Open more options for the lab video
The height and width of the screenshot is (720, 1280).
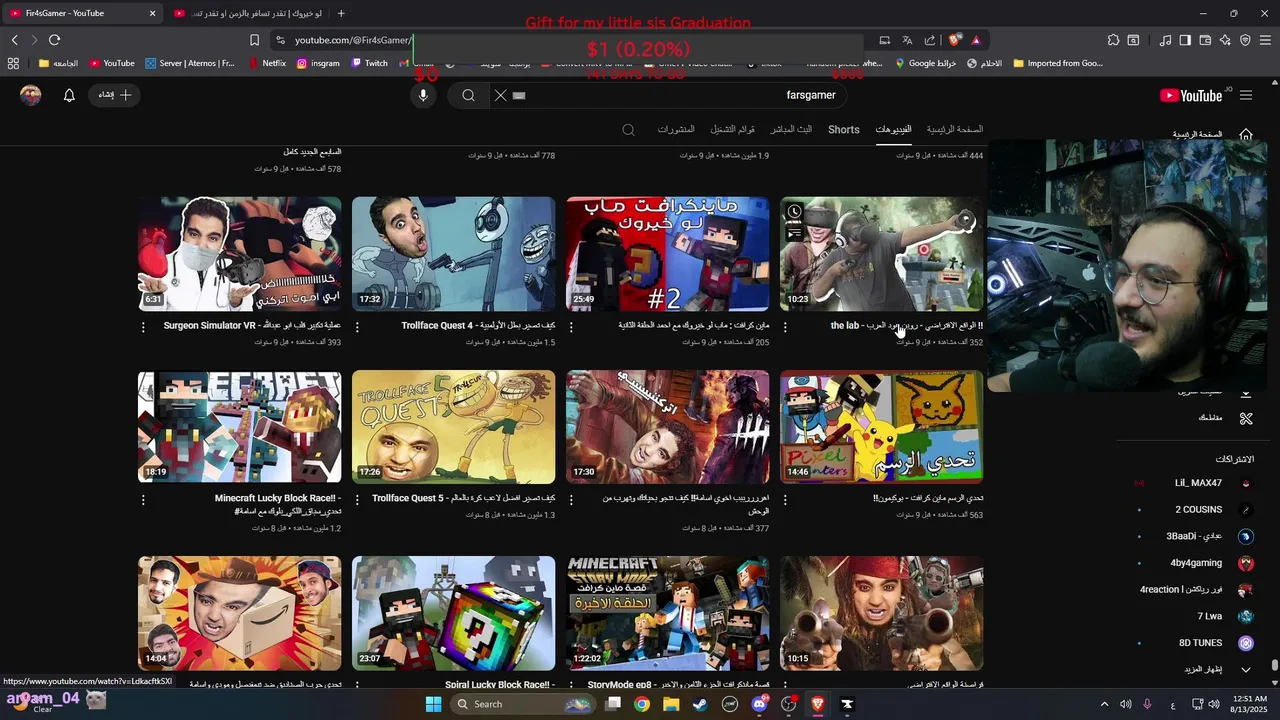[785, 326]
